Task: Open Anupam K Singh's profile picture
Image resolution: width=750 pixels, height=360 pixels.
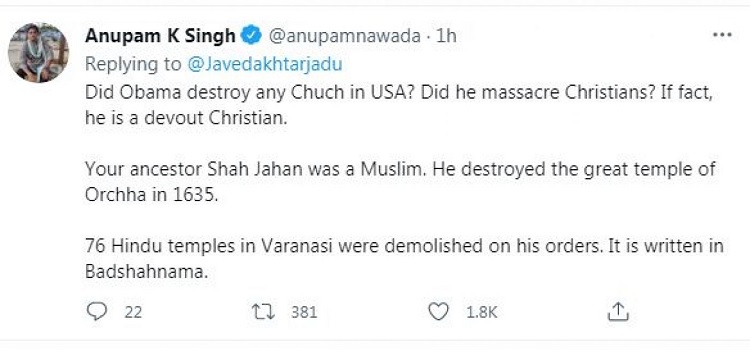Action: pyautogui.click(x=38, y=53)
